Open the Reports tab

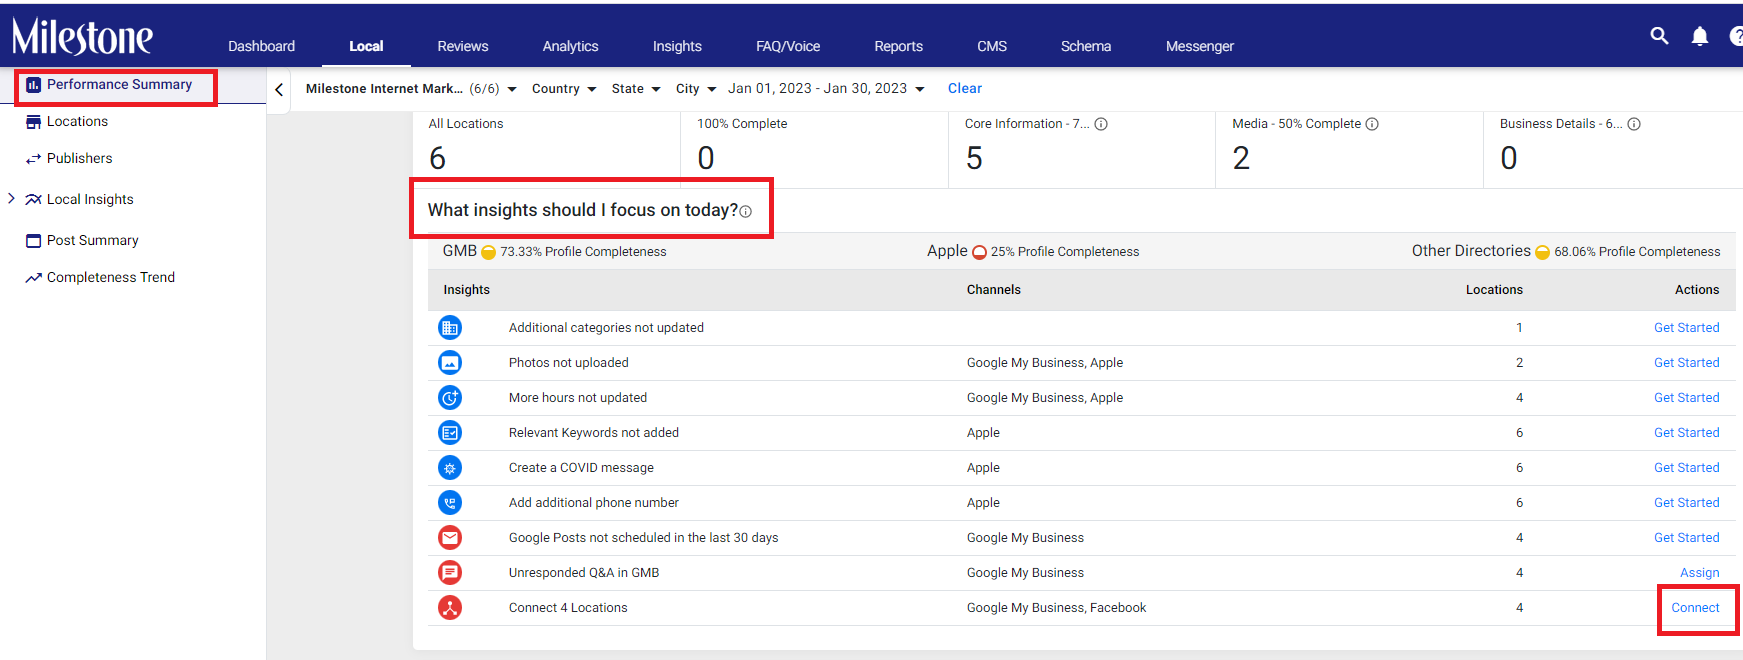click(x=898, y=46)
